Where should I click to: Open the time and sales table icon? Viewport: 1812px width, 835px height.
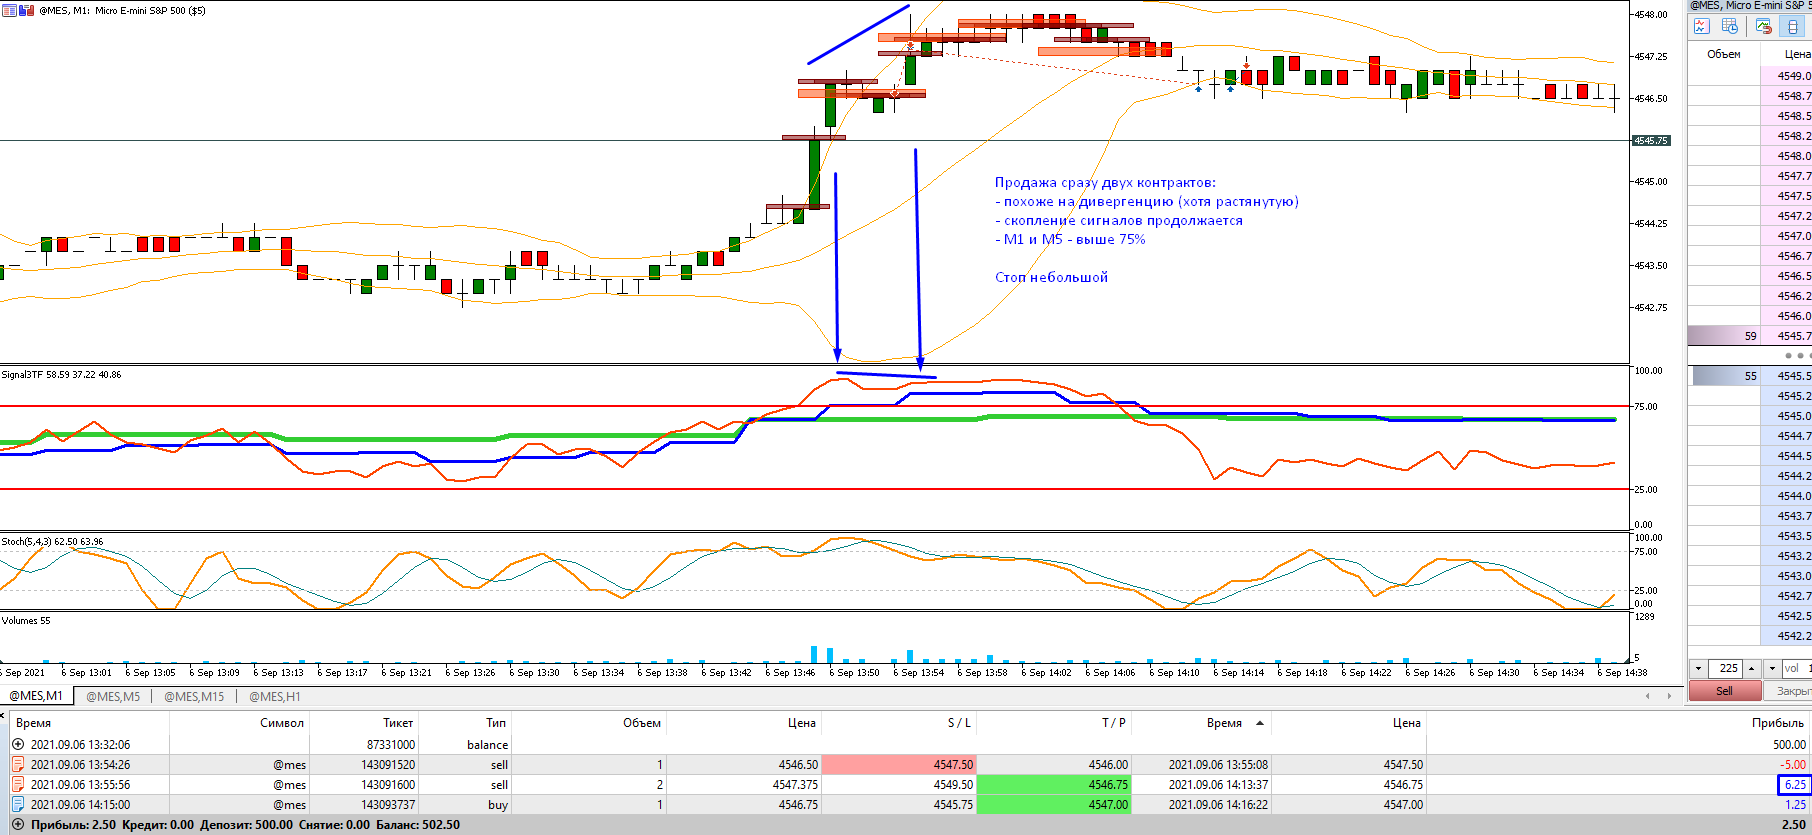point(1731,27)
